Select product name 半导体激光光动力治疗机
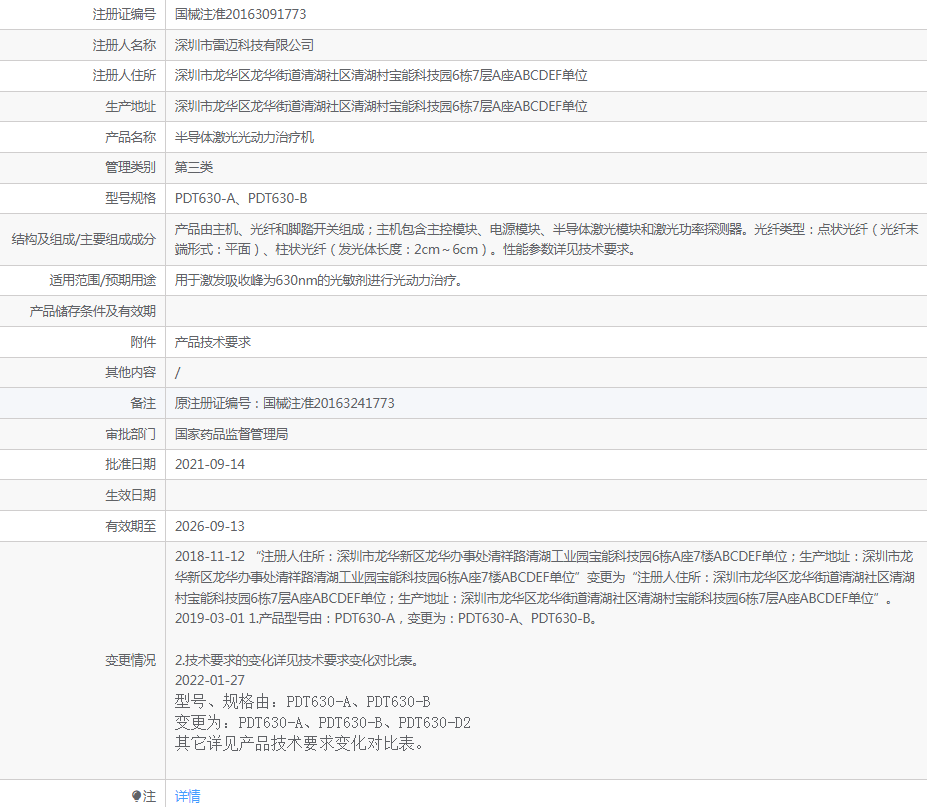Screen dimensions: 927x807 tap(244, 137)
